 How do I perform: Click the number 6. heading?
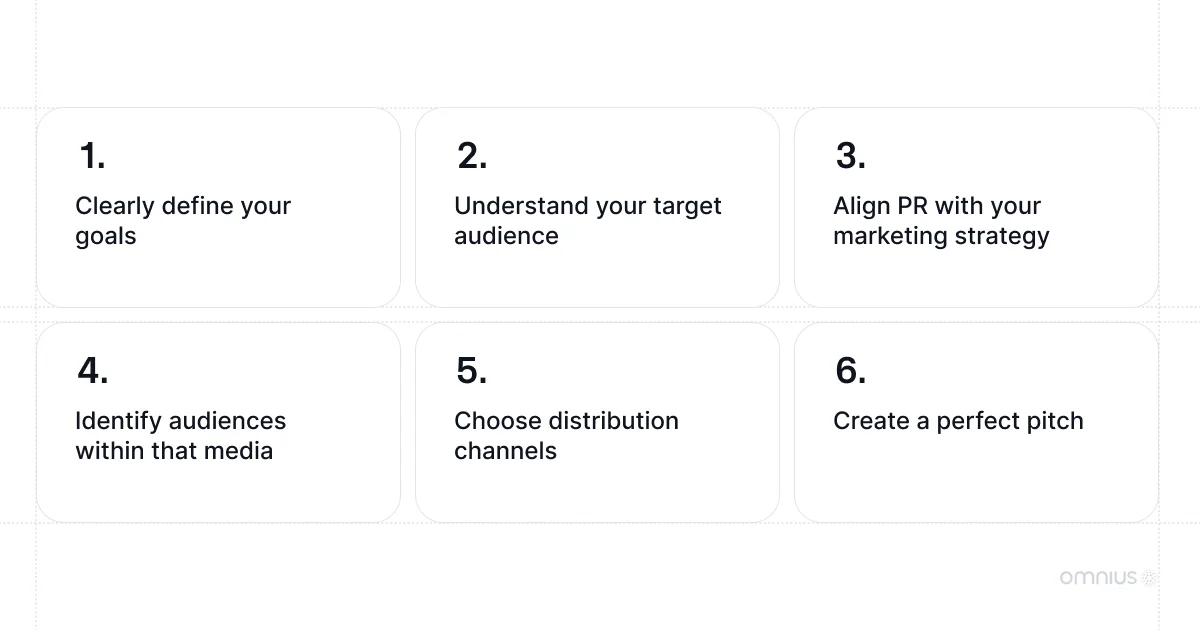click(850, 371)
